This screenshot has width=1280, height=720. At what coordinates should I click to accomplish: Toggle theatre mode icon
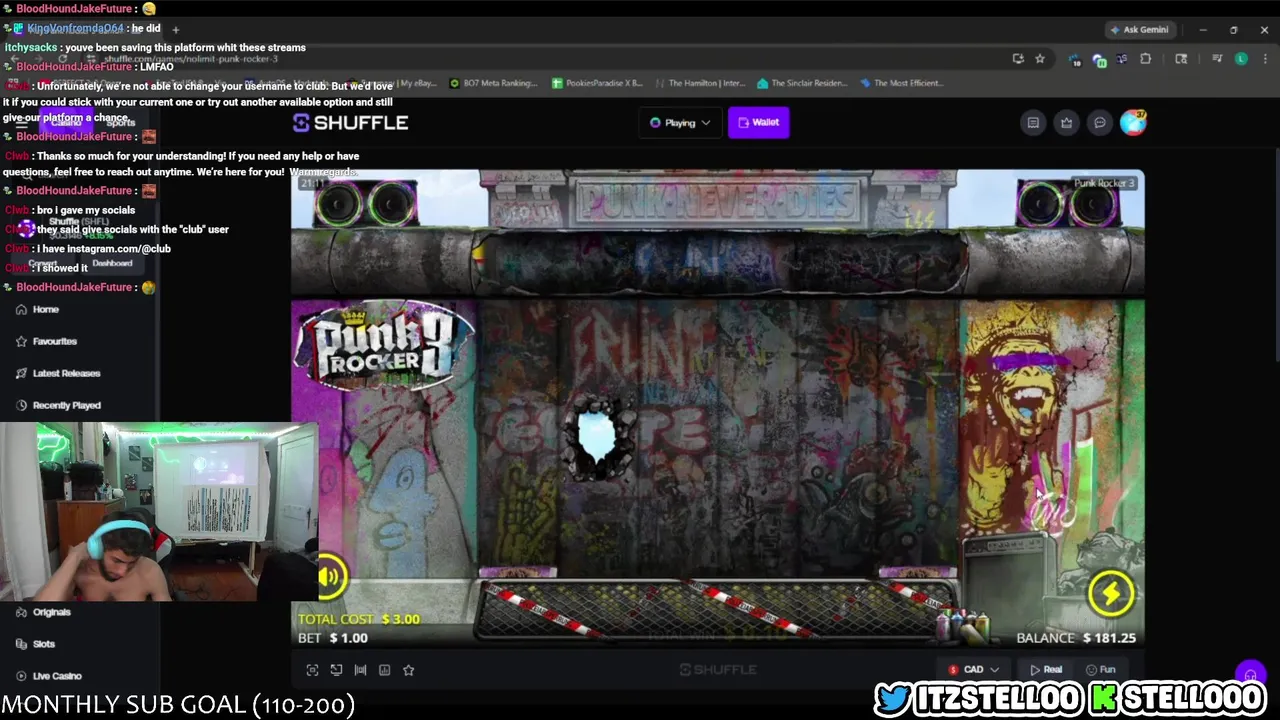tap(336, 670)
